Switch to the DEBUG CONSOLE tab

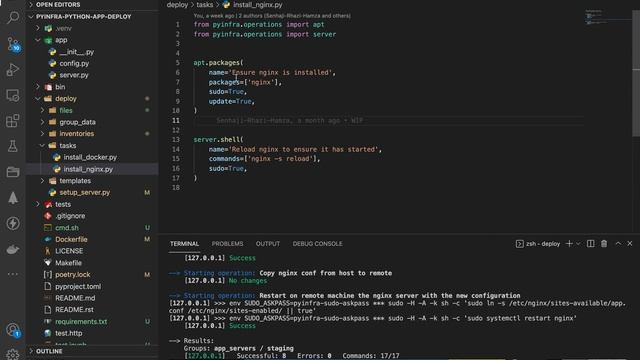[x=318, y=244]
